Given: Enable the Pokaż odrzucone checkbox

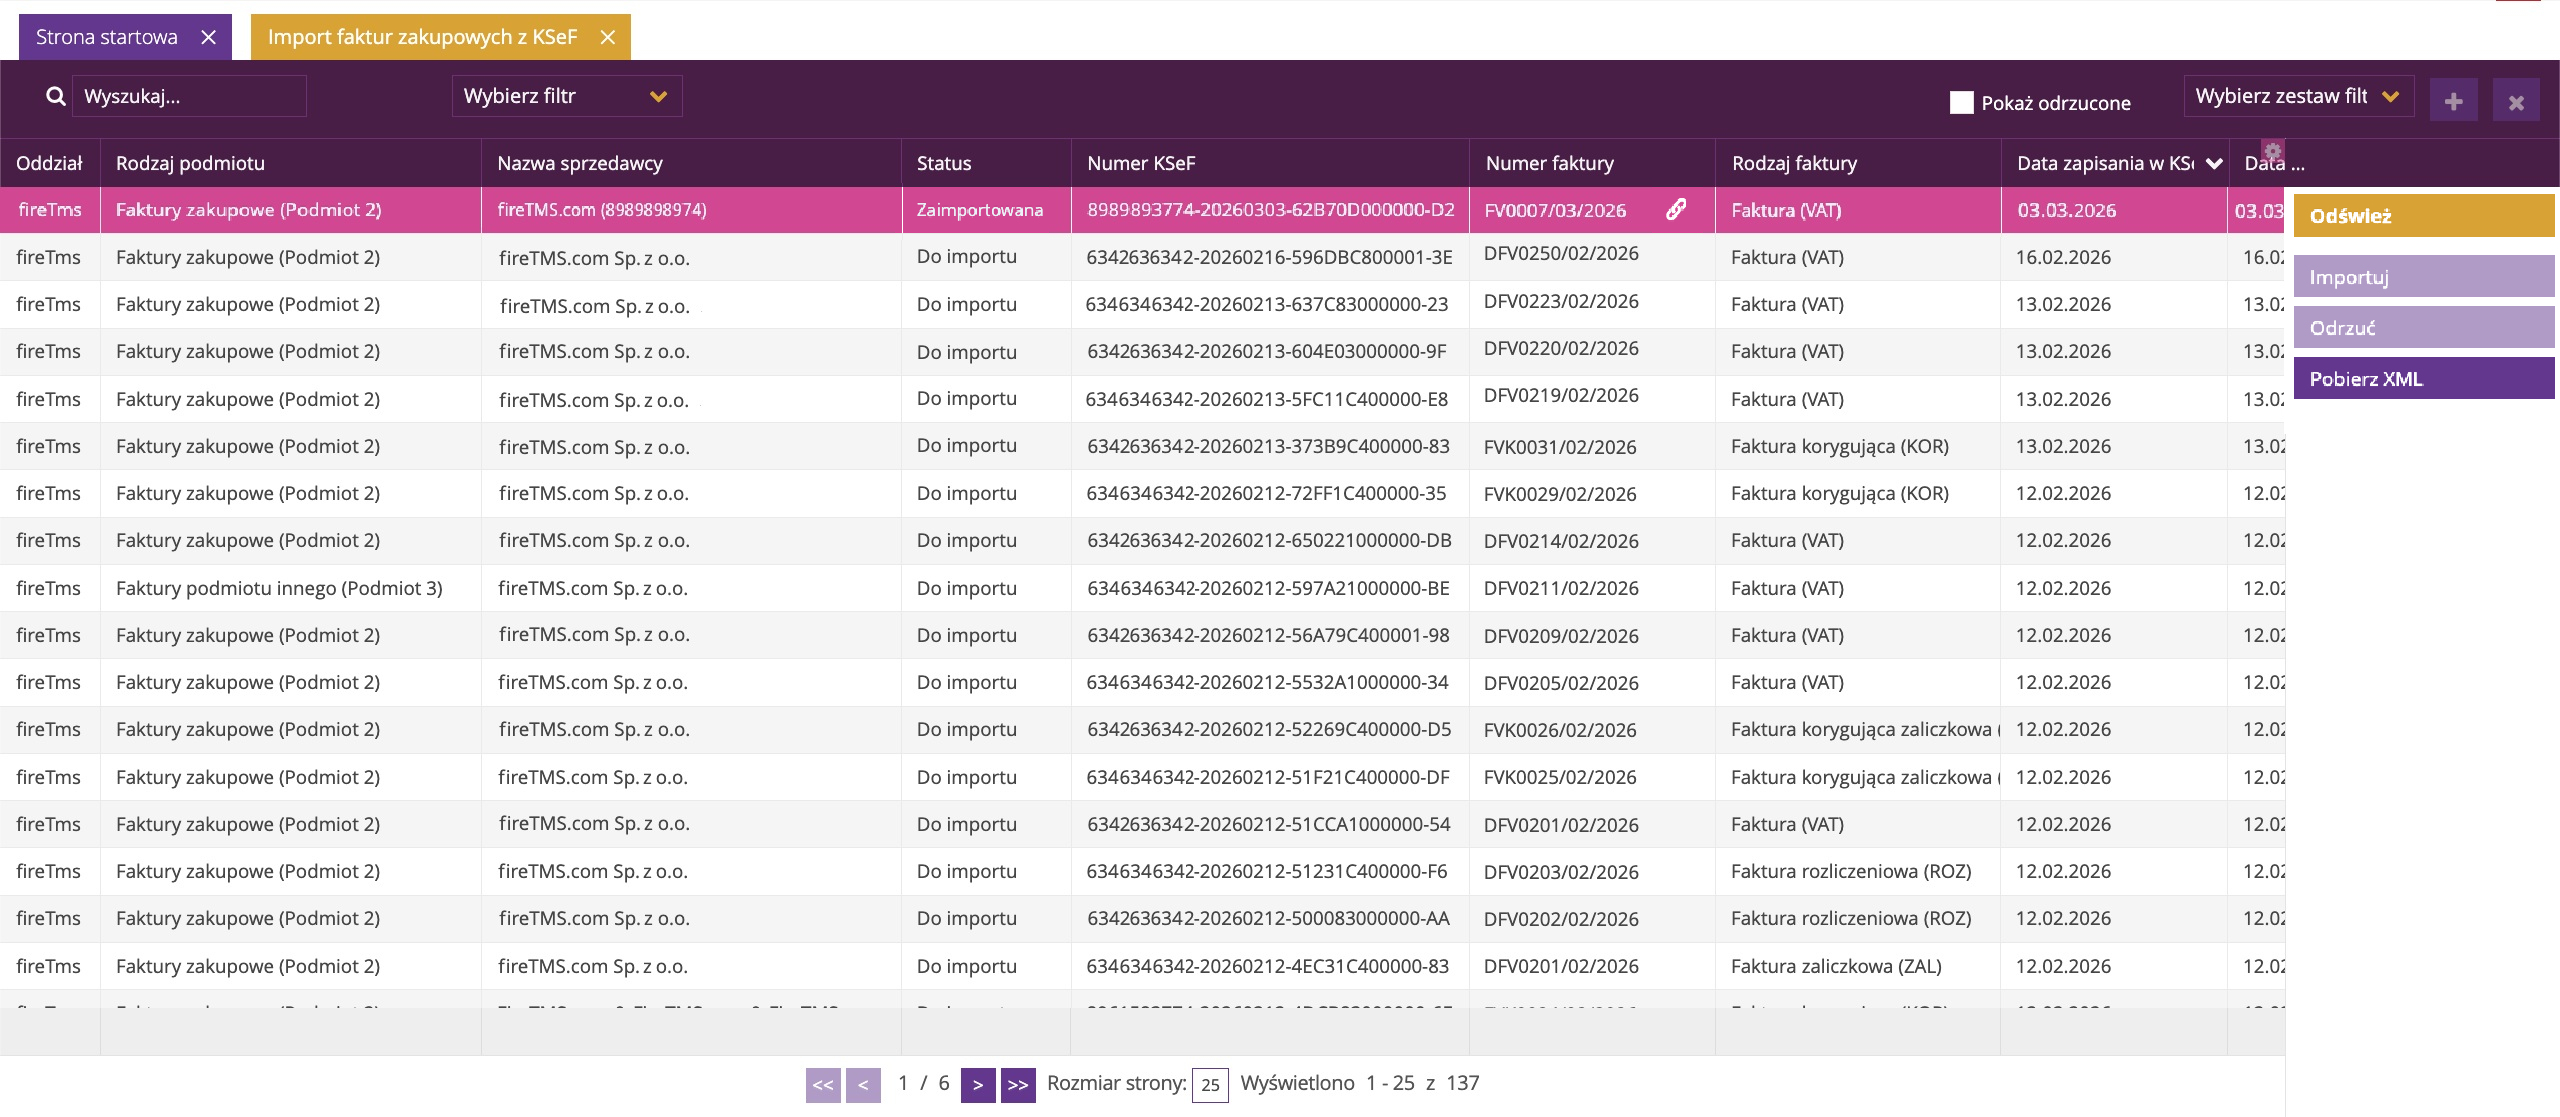Looking at the screenshot, I should pyautogui.click(x=1961, y=102).
